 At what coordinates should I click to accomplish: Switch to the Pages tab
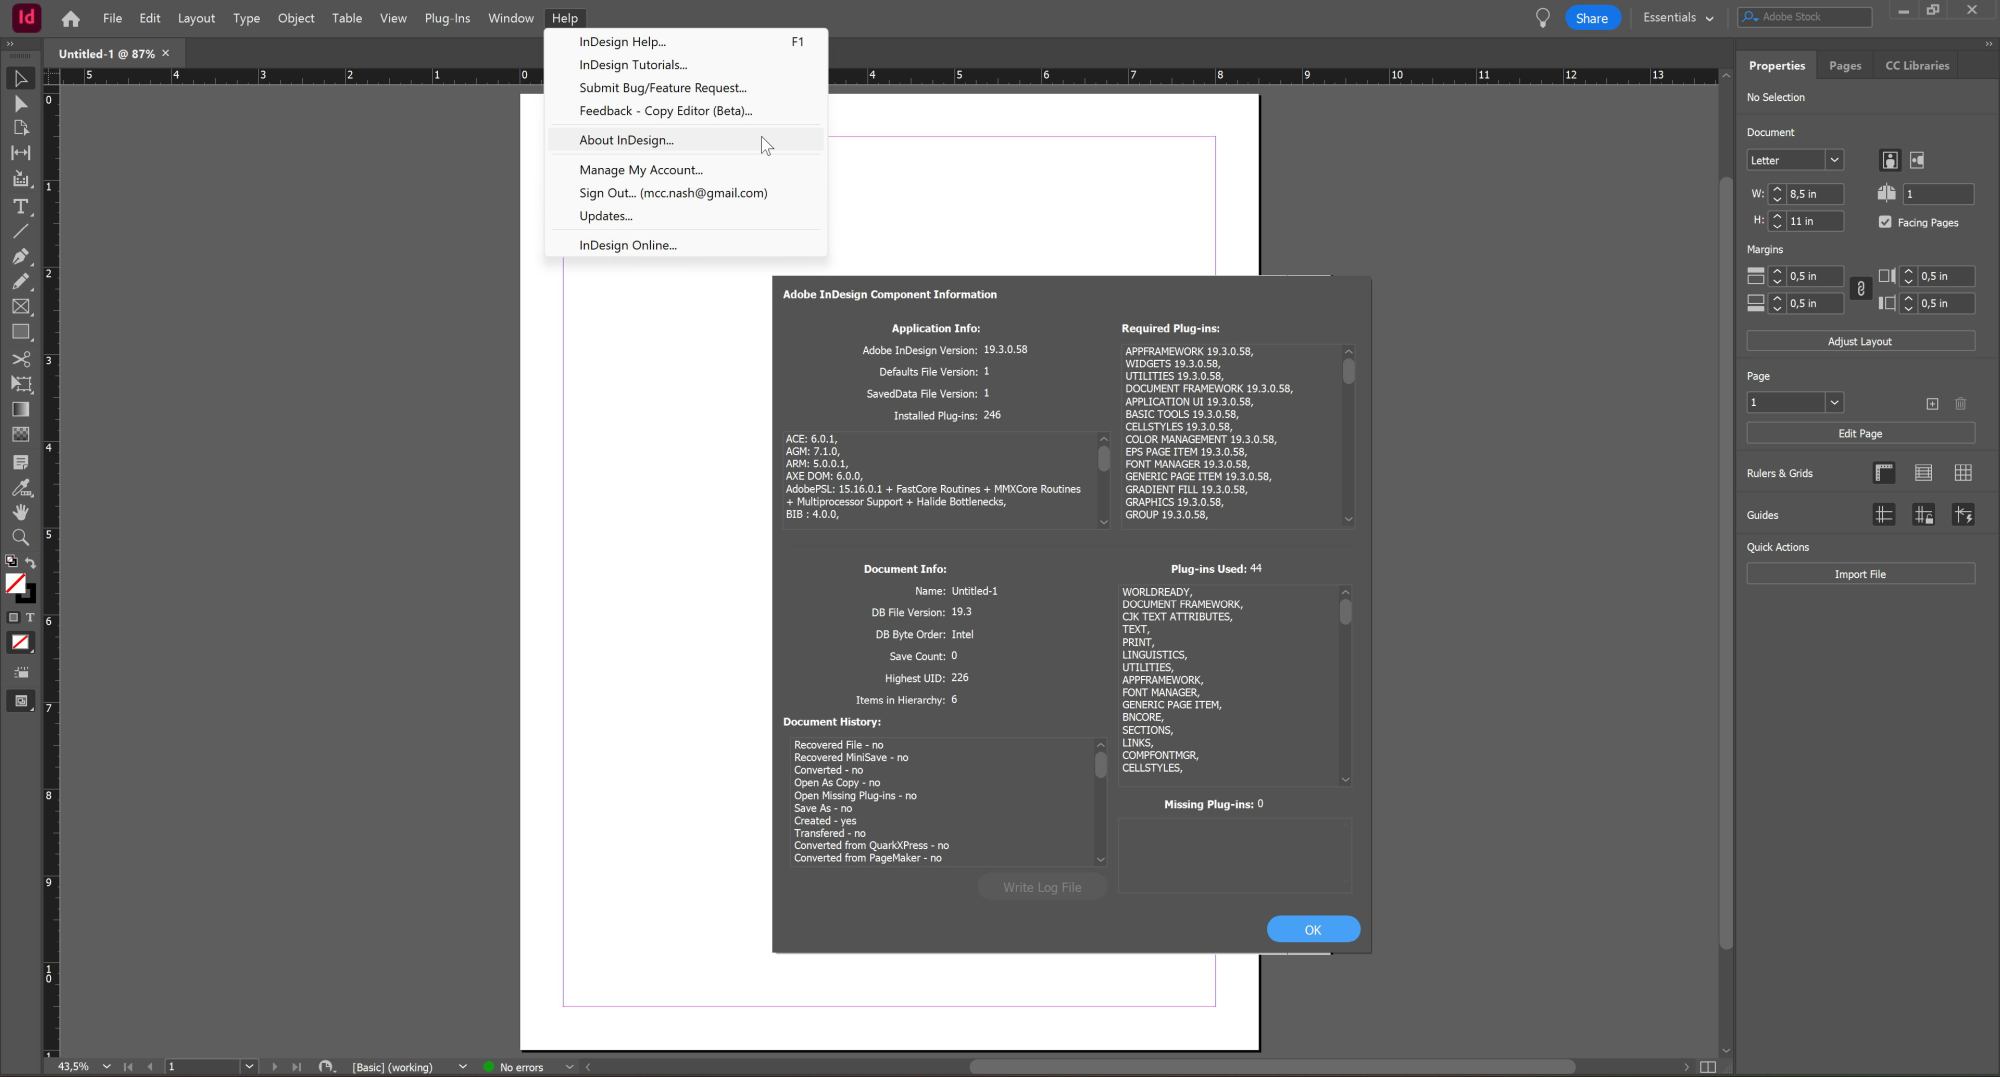[1844, 66]
